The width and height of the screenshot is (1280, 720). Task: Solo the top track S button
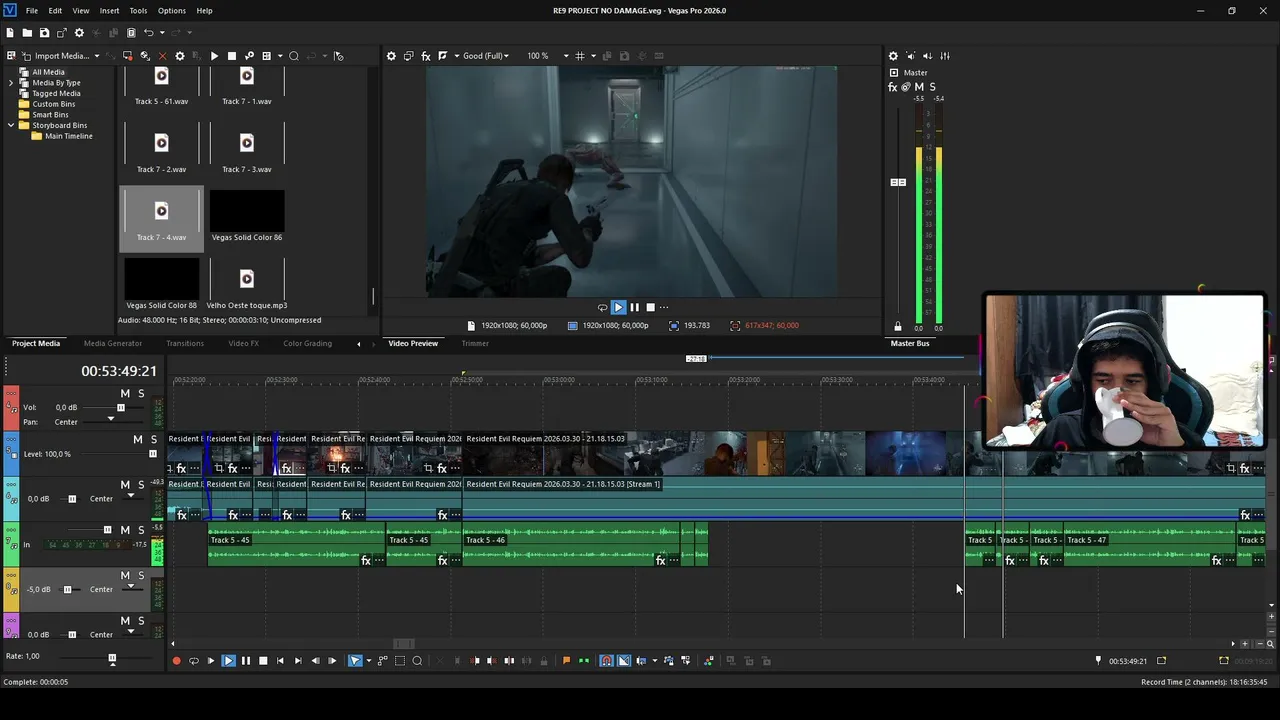141,394
